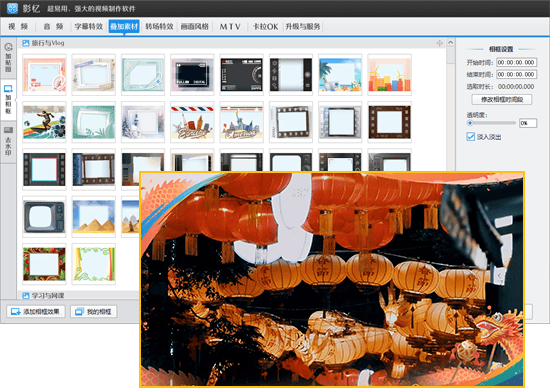The image size is (550, 389).
Task: Click 添加相框效果 button
Action: click(36, 311)
